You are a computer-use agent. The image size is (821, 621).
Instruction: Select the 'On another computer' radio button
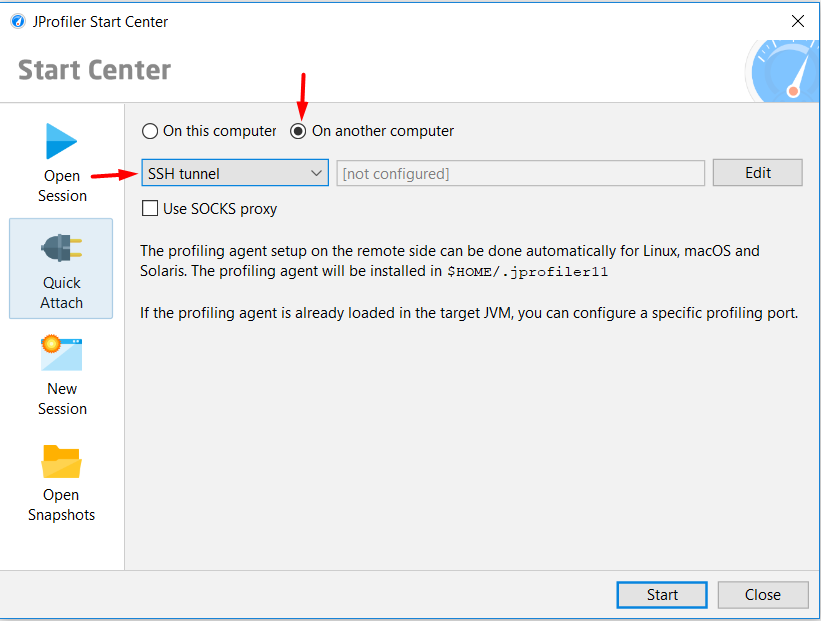(x=298, y=131)
